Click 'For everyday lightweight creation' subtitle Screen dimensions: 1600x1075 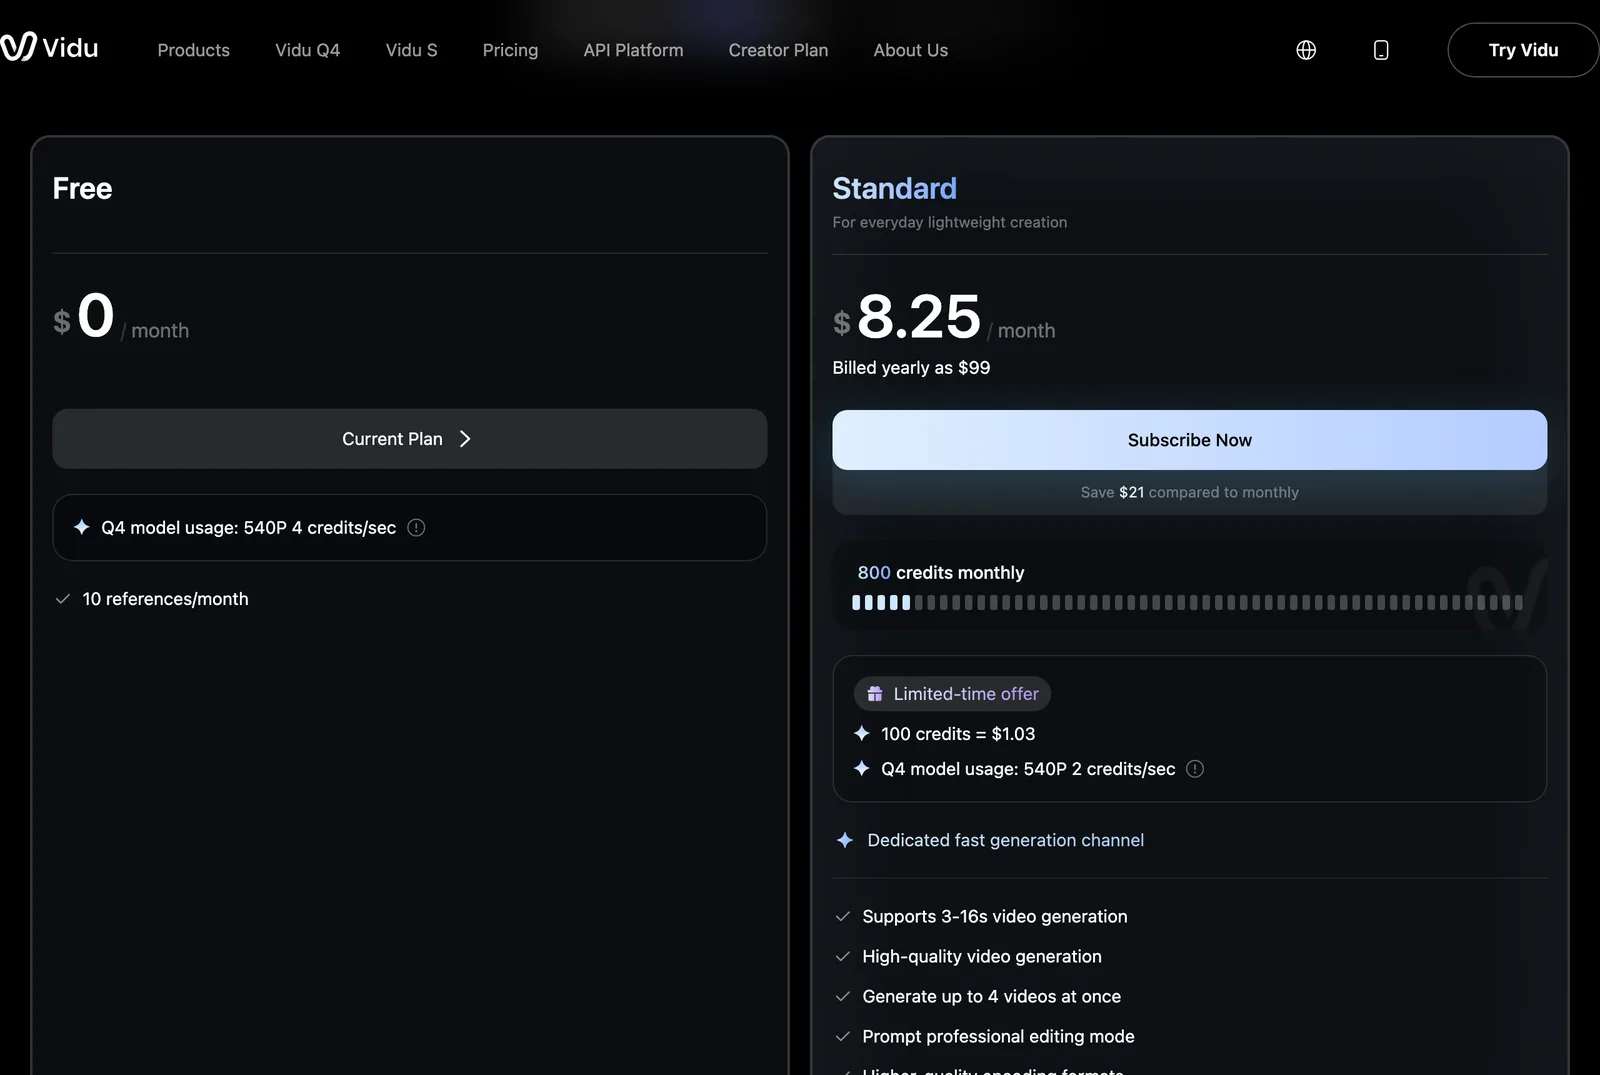coord(949,222)
